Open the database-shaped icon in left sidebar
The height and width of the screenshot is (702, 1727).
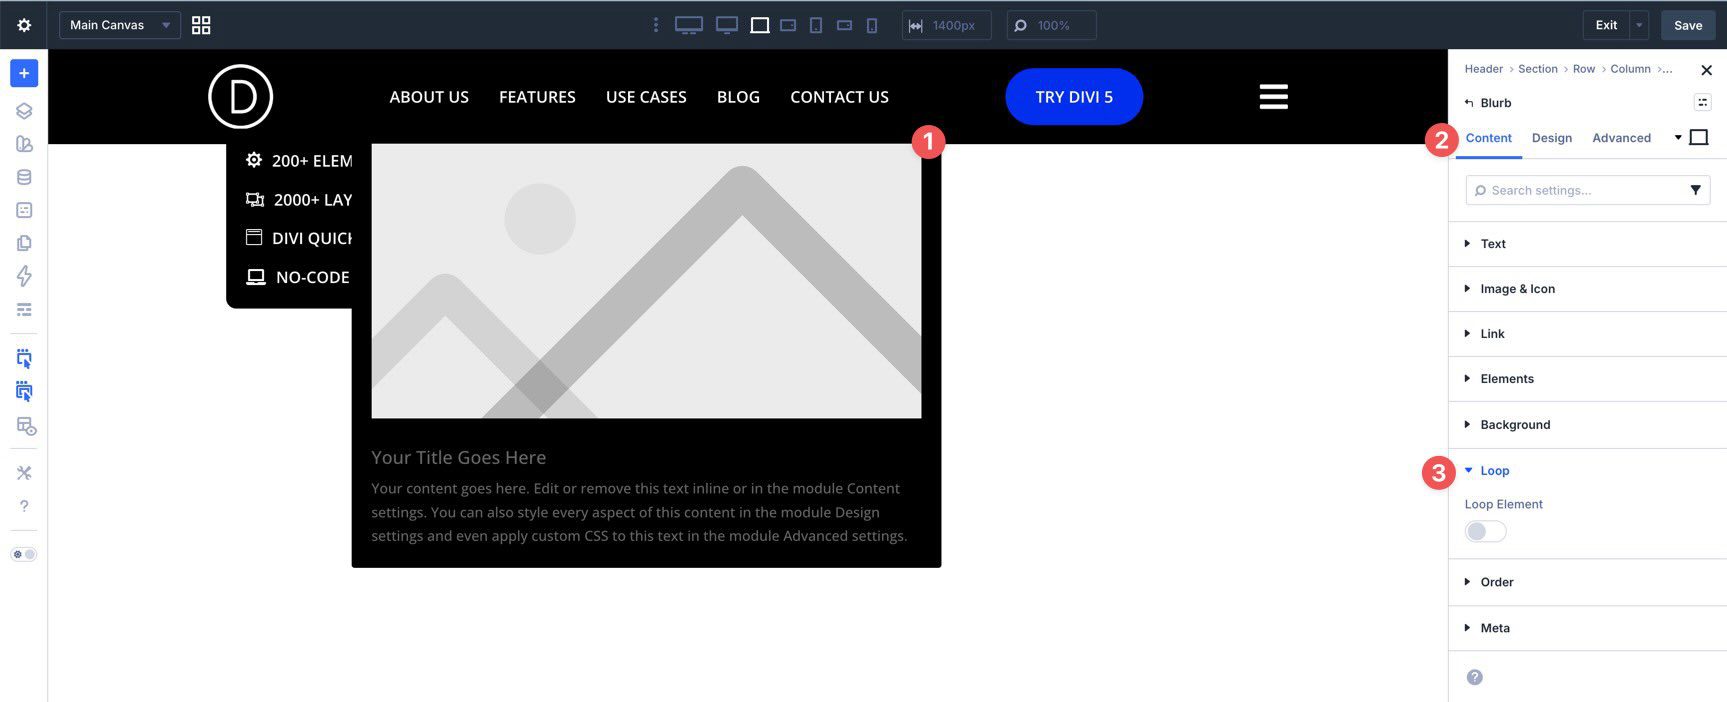pyautogui.click(x=24, y=177)
